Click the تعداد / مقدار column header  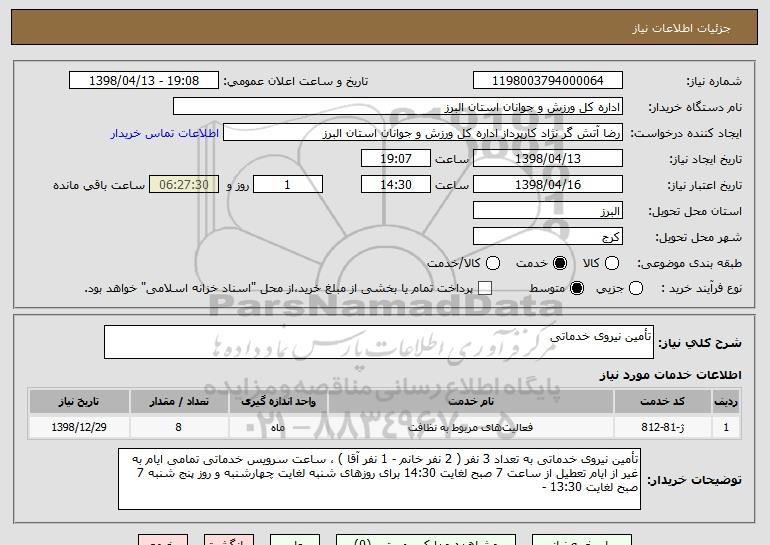(x=179, y=402)
